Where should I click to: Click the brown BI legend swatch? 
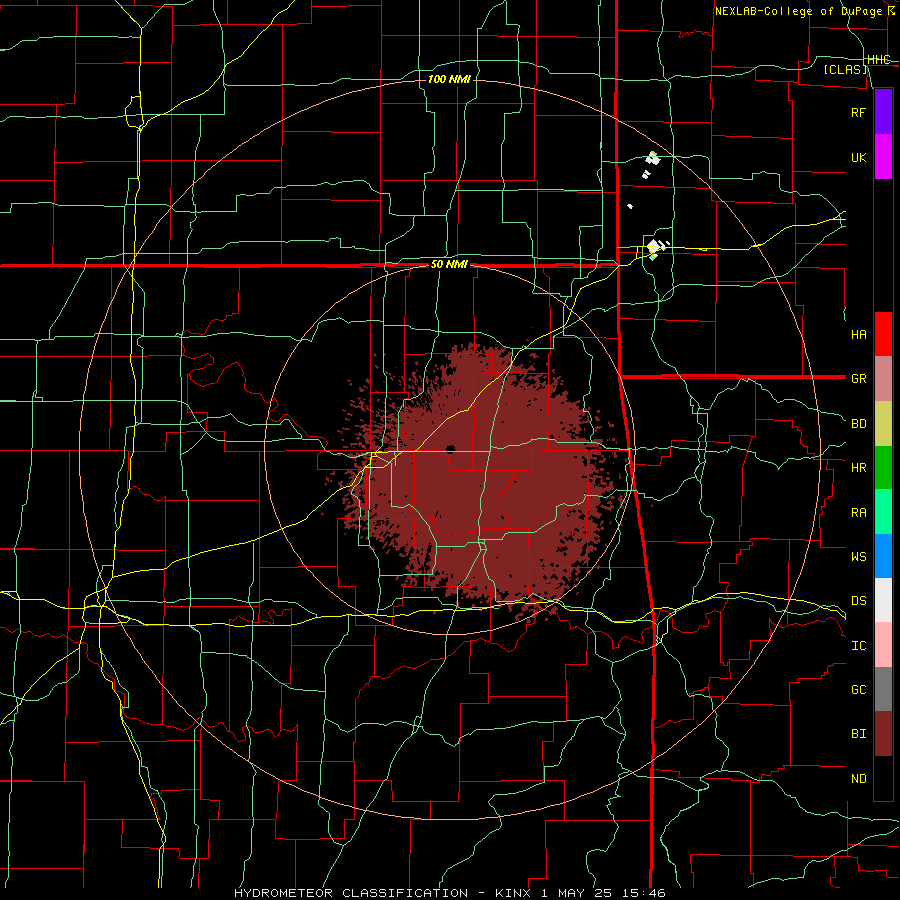tap(883, 734)
